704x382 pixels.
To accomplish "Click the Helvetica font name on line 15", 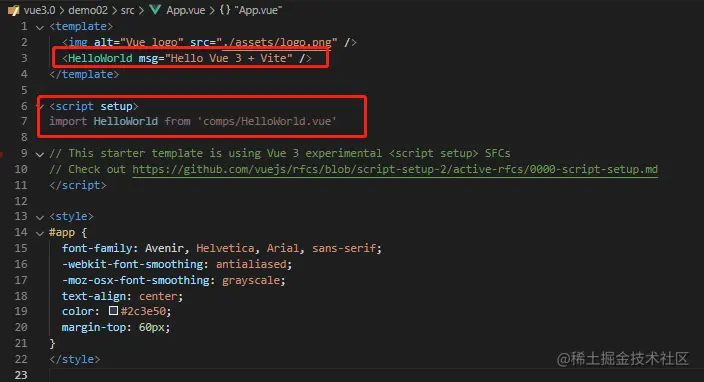I will click(x=225, y=248).
